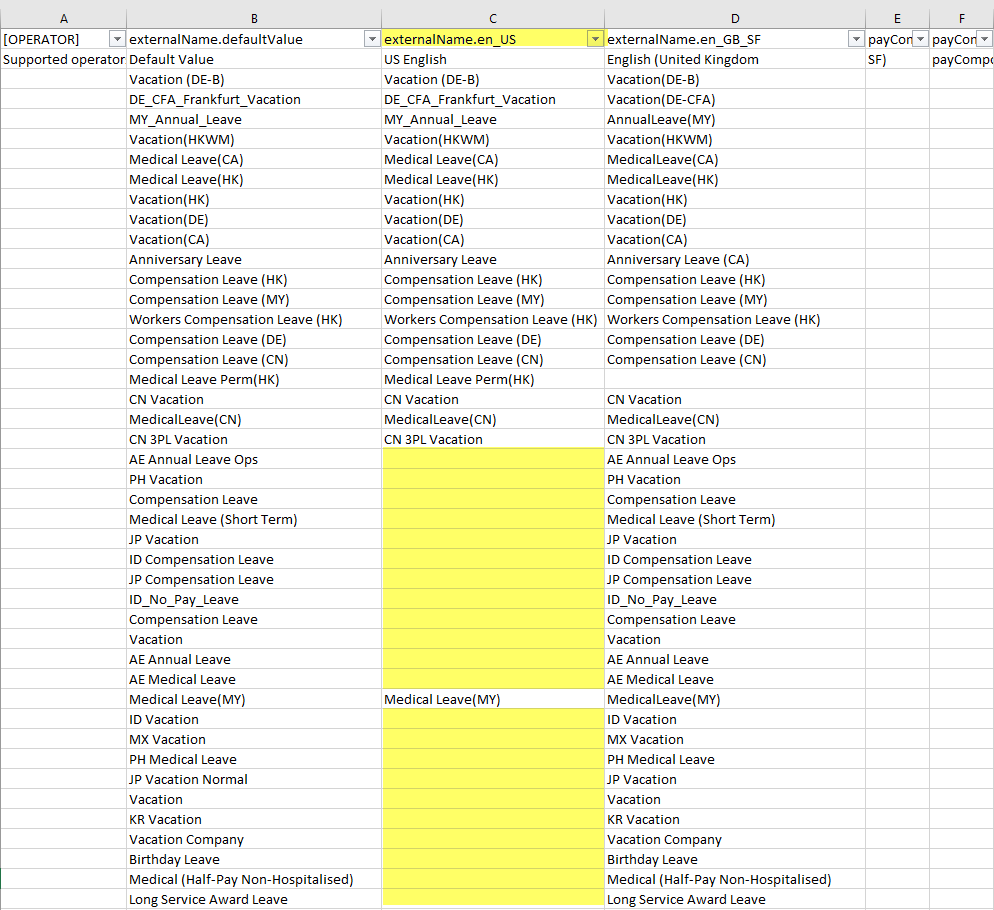Select 'Compensation Leave (DE)' in column C
The width and height of the screenshot is (994, 910).
tap(493, 339)
